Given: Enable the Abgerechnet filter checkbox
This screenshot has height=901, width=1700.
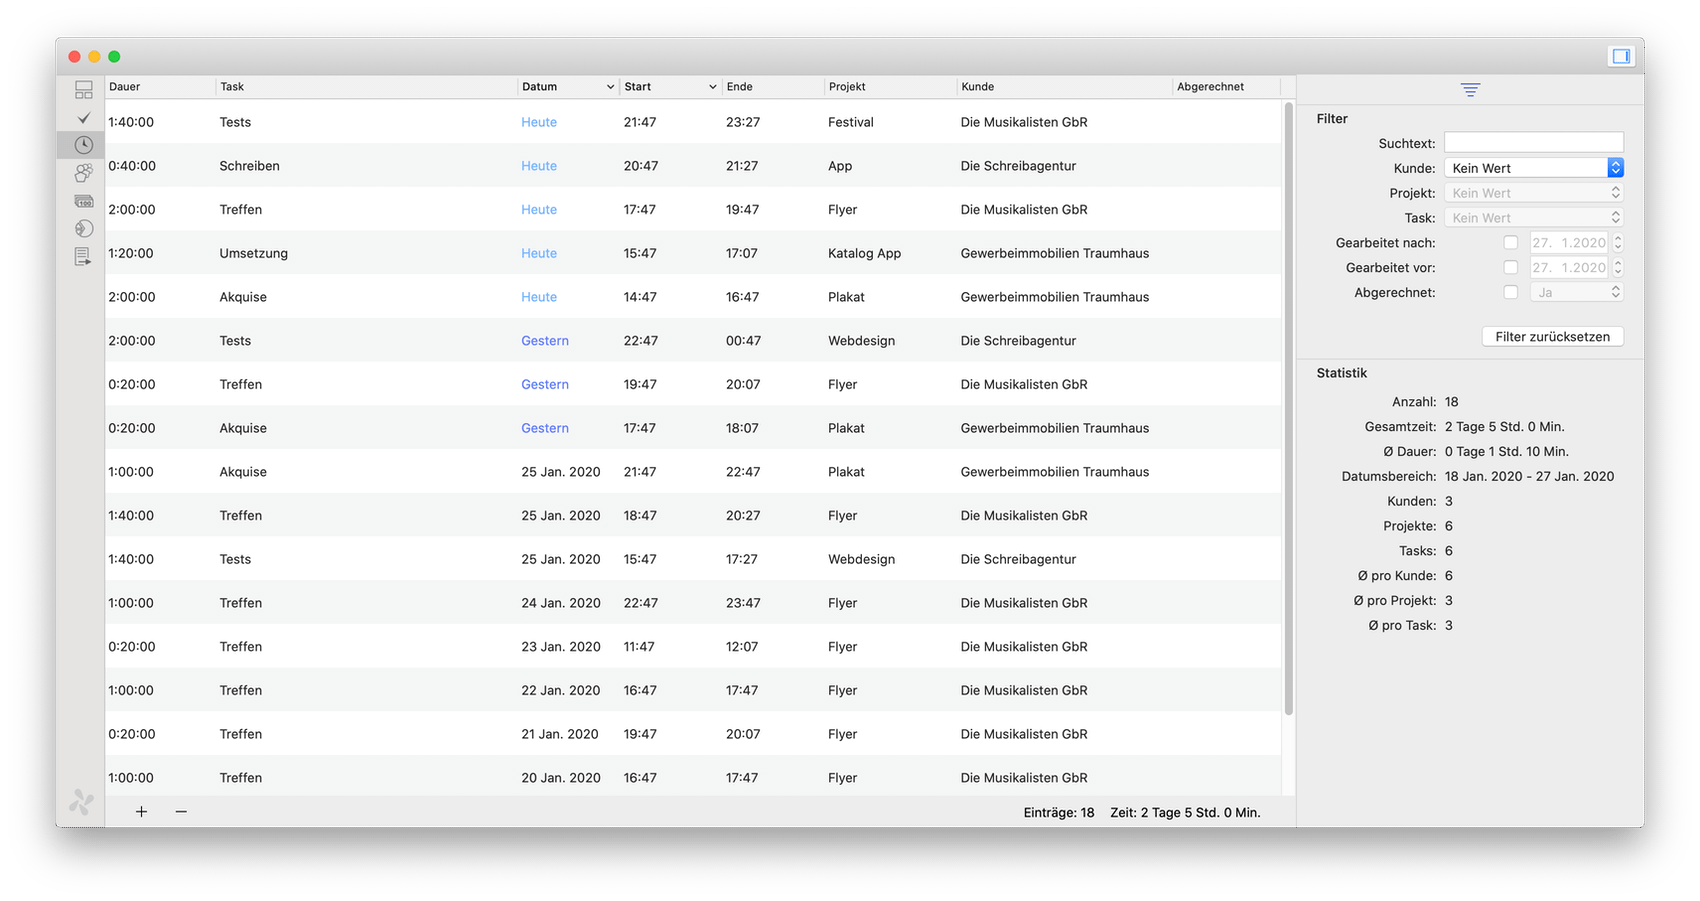Looking at the screenshot, I should [1511, 293].
